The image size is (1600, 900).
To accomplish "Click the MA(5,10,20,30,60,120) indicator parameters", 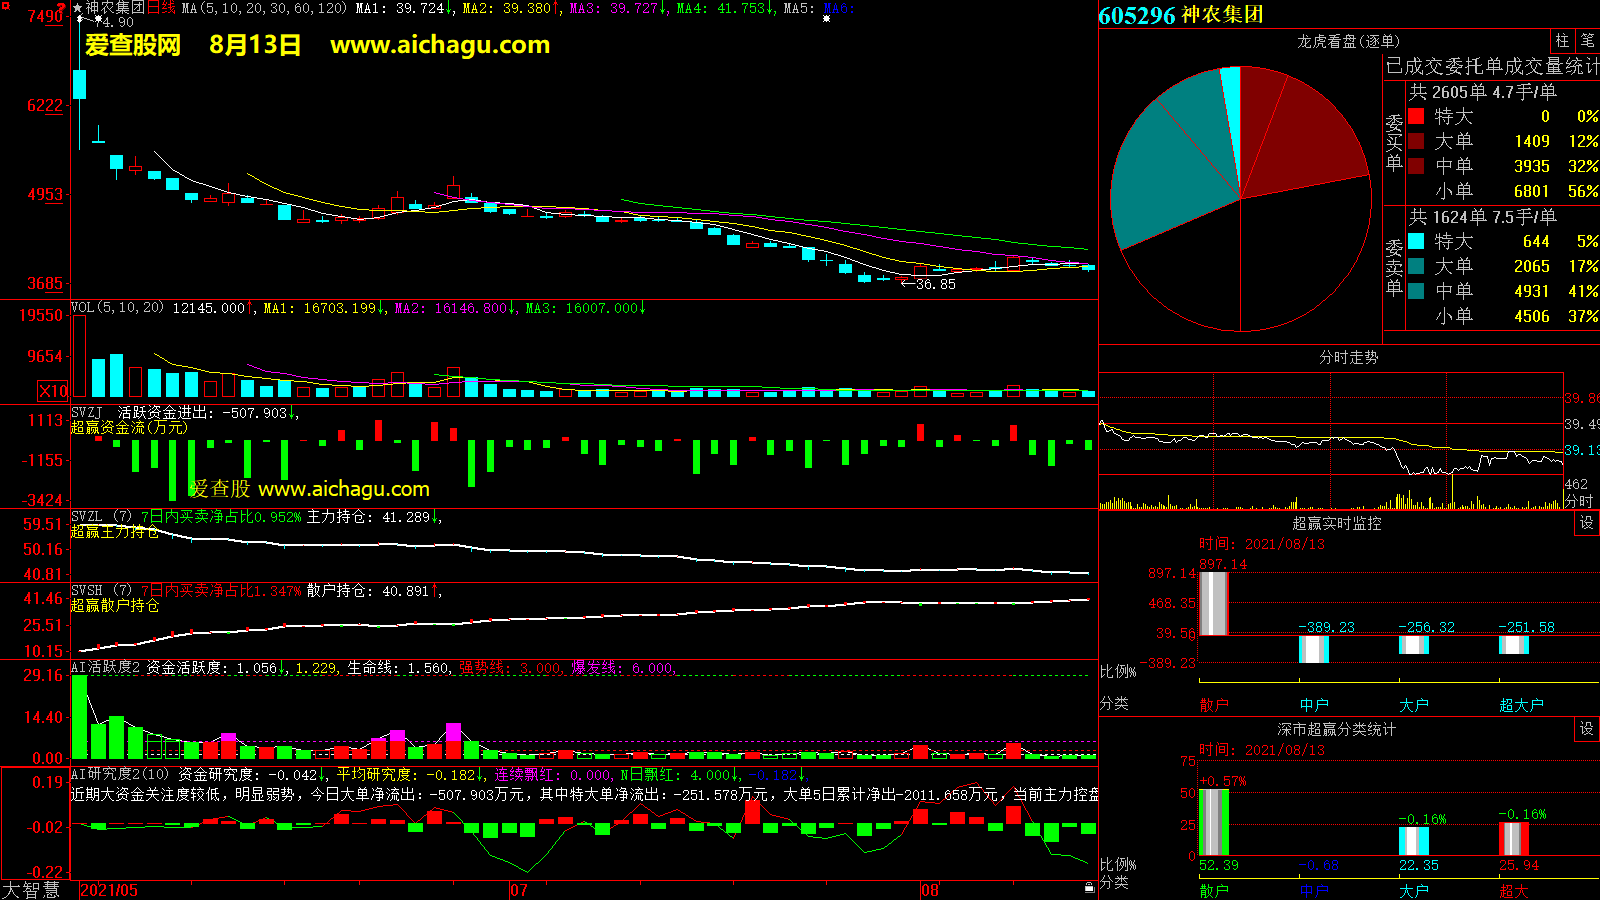I will tap(264, 8).
